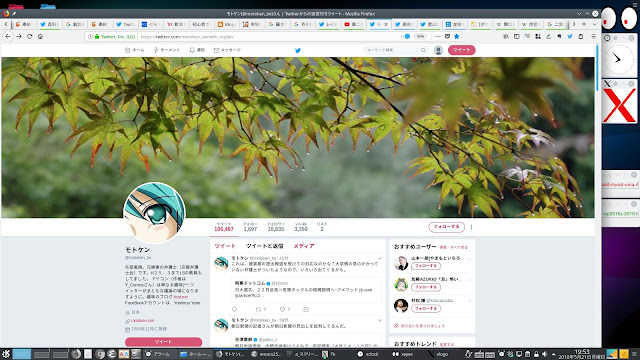Open the Firefox hamburger menu

(593, 36)
